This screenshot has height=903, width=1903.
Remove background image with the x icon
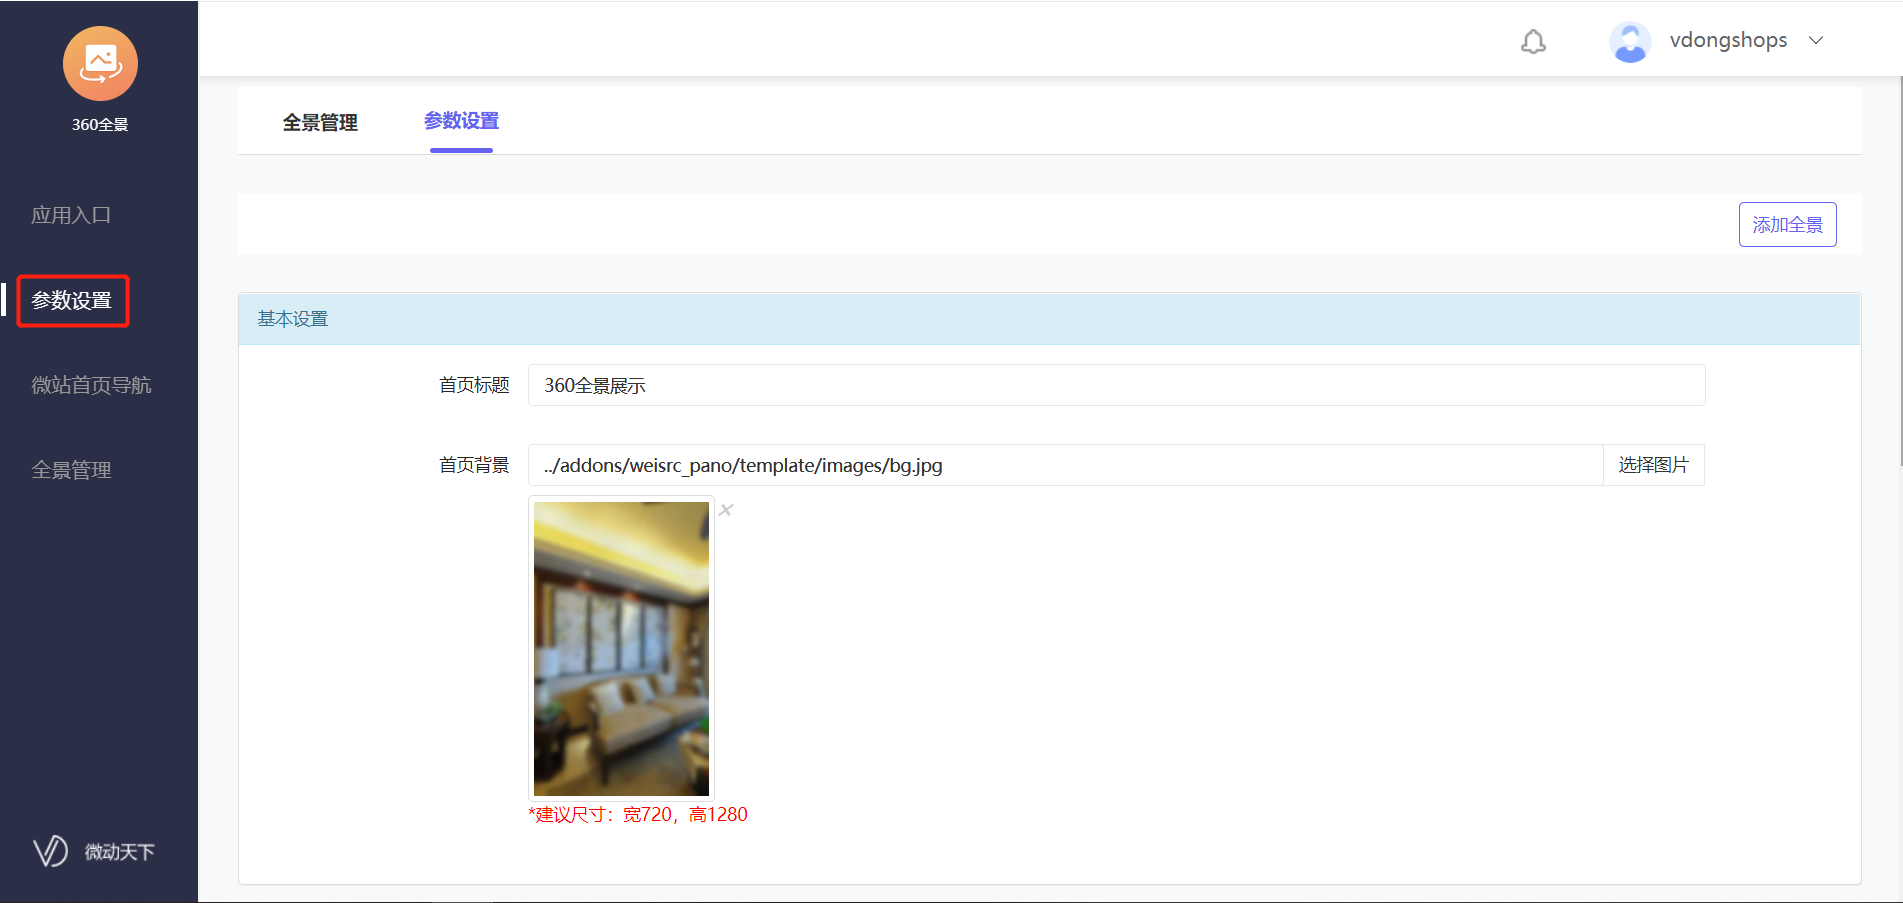726,510
